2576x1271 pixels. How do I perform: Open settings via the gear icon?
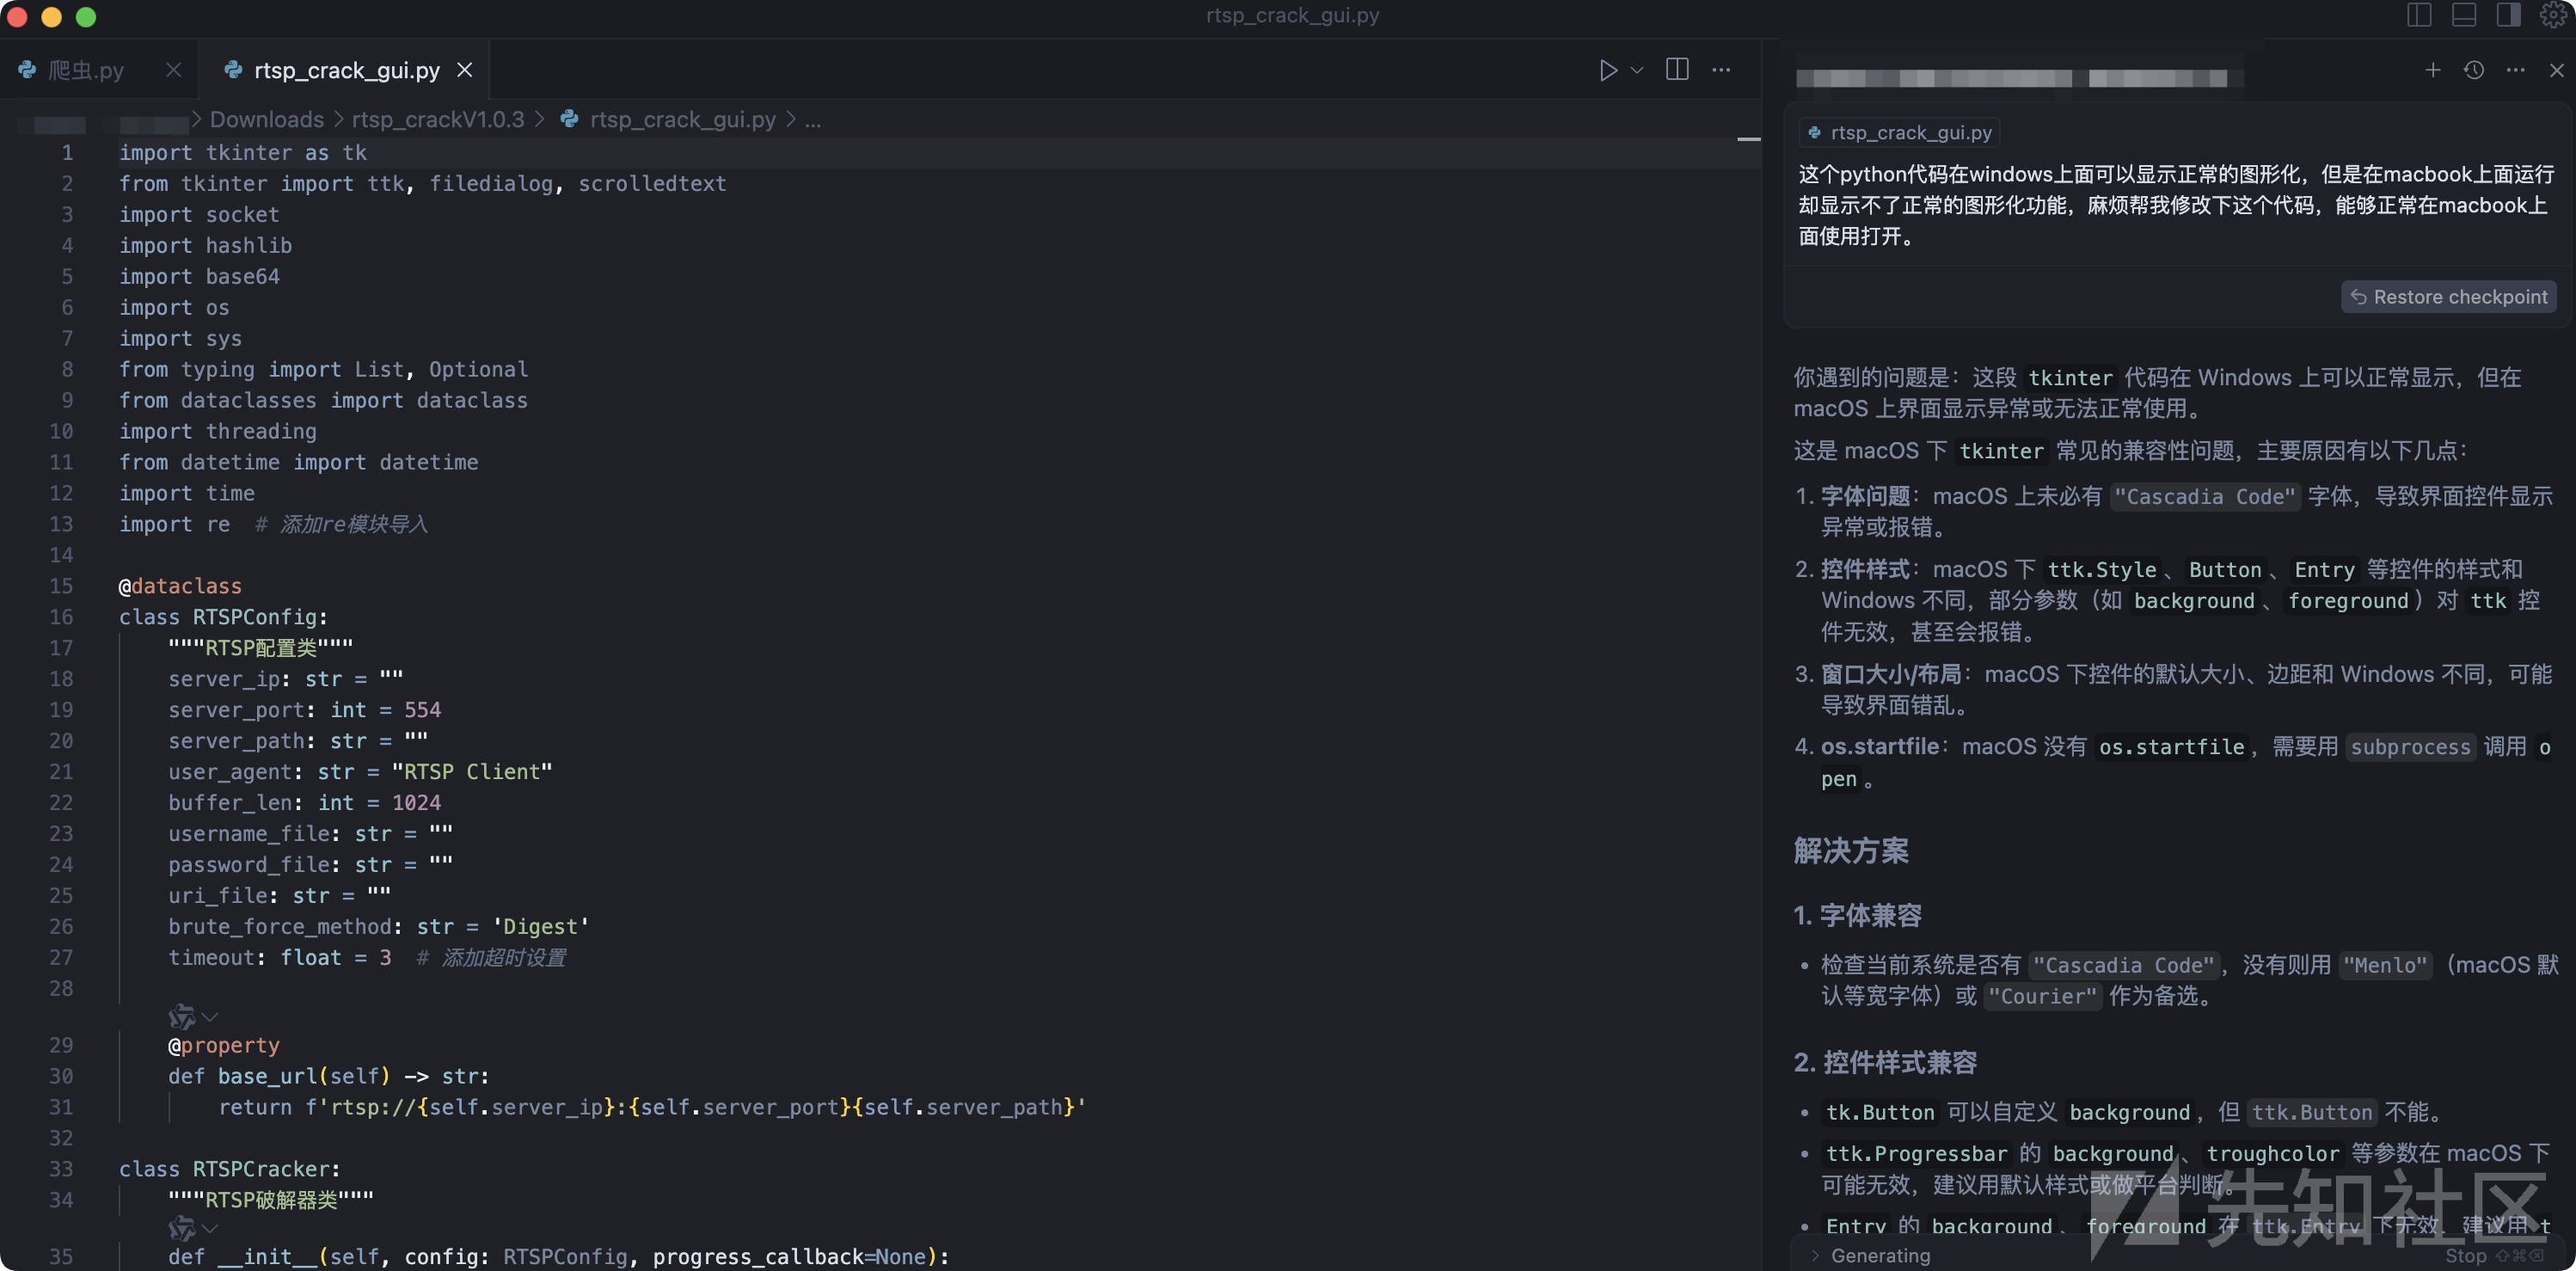pyautogui.click(x=2553, y=15)
